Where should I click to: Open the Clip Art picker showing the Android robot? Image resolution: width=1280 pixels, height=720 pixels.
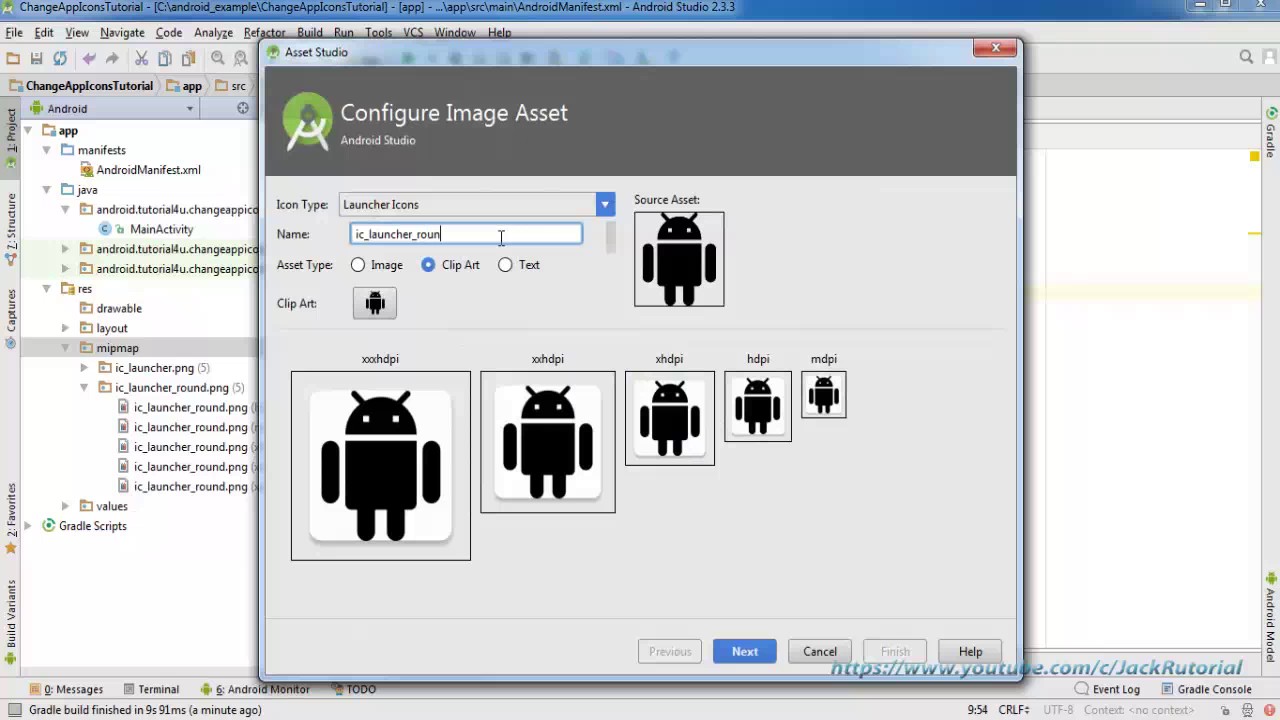tap(374, 303)
